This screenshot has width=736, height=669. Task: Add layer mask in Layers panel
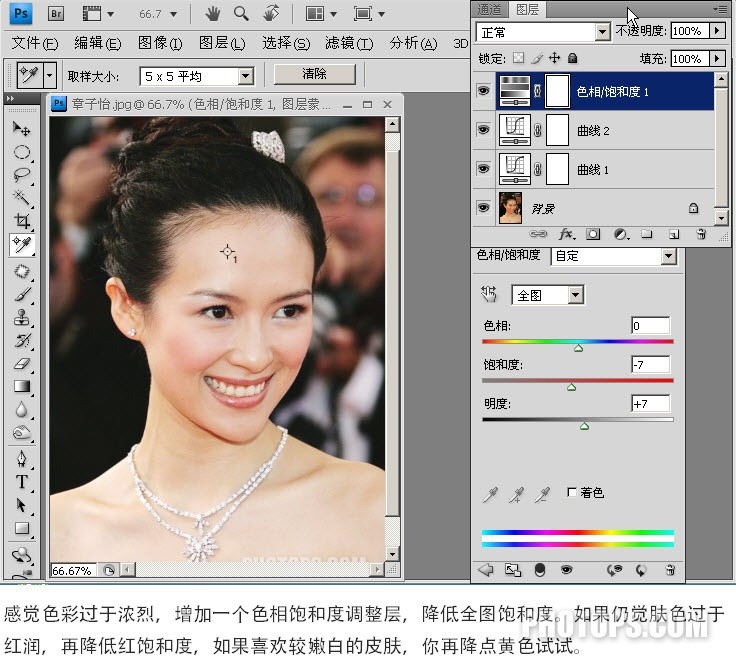coord(593,234)
